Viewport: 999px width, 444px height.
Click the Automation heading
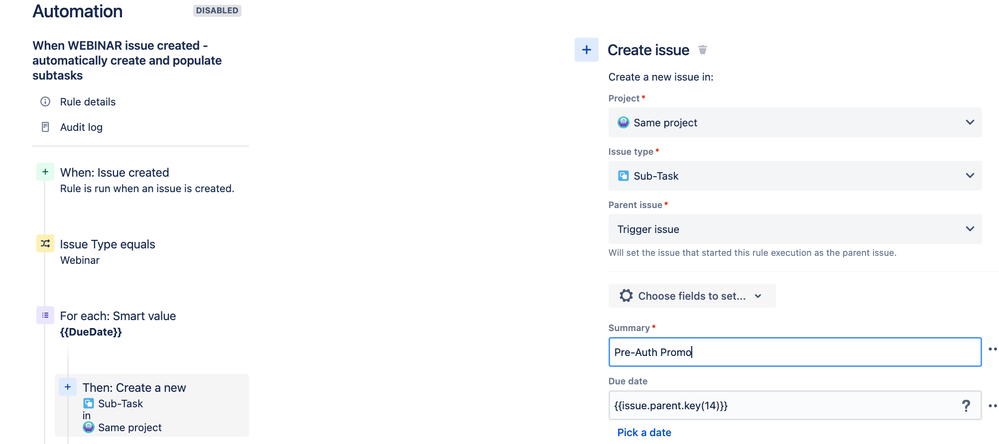click(x=77, y=11)
